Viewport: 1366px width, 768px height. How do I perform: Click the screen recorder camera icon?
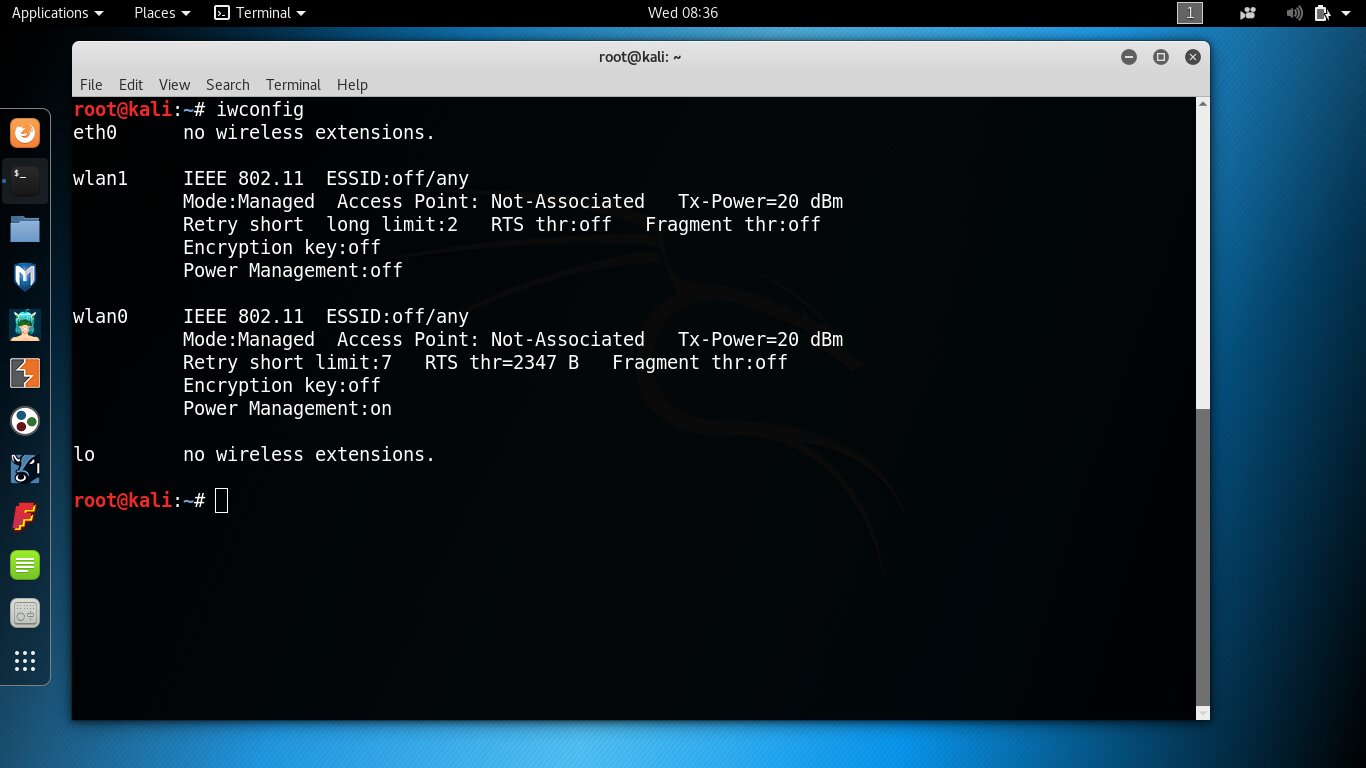(x=1247, y=13)
